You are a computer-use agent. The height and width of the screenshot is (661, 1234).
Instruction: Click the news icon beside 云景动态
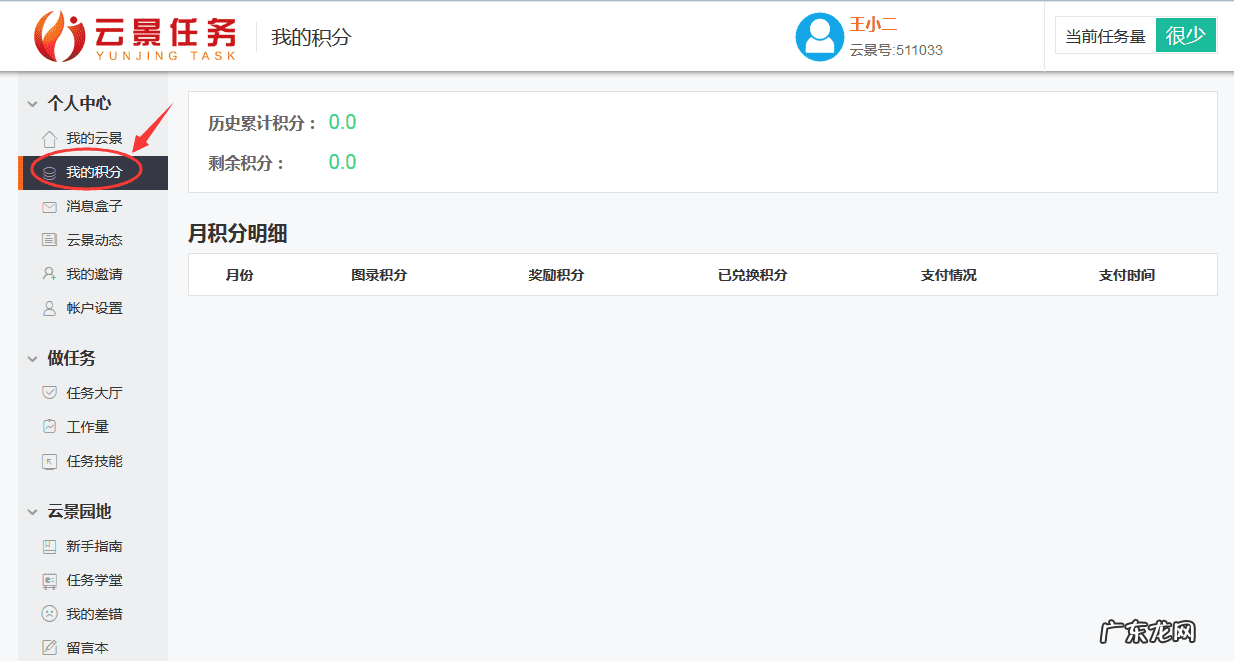(x=49, y=240)
